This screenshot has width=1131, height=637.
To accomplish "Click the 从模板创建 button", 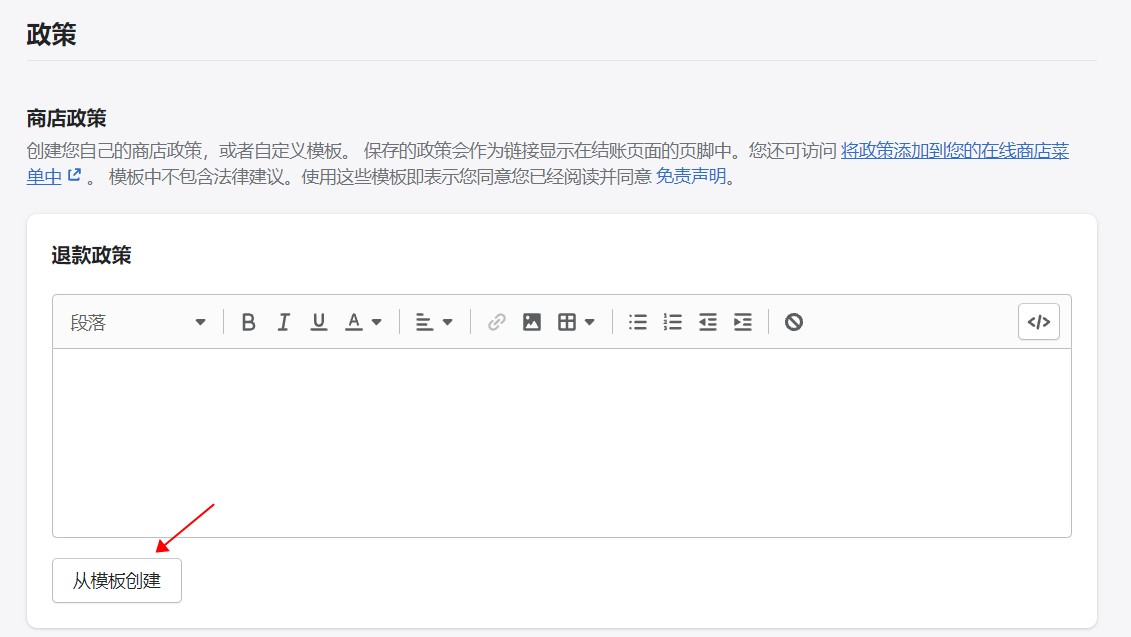I will [117, 581].
